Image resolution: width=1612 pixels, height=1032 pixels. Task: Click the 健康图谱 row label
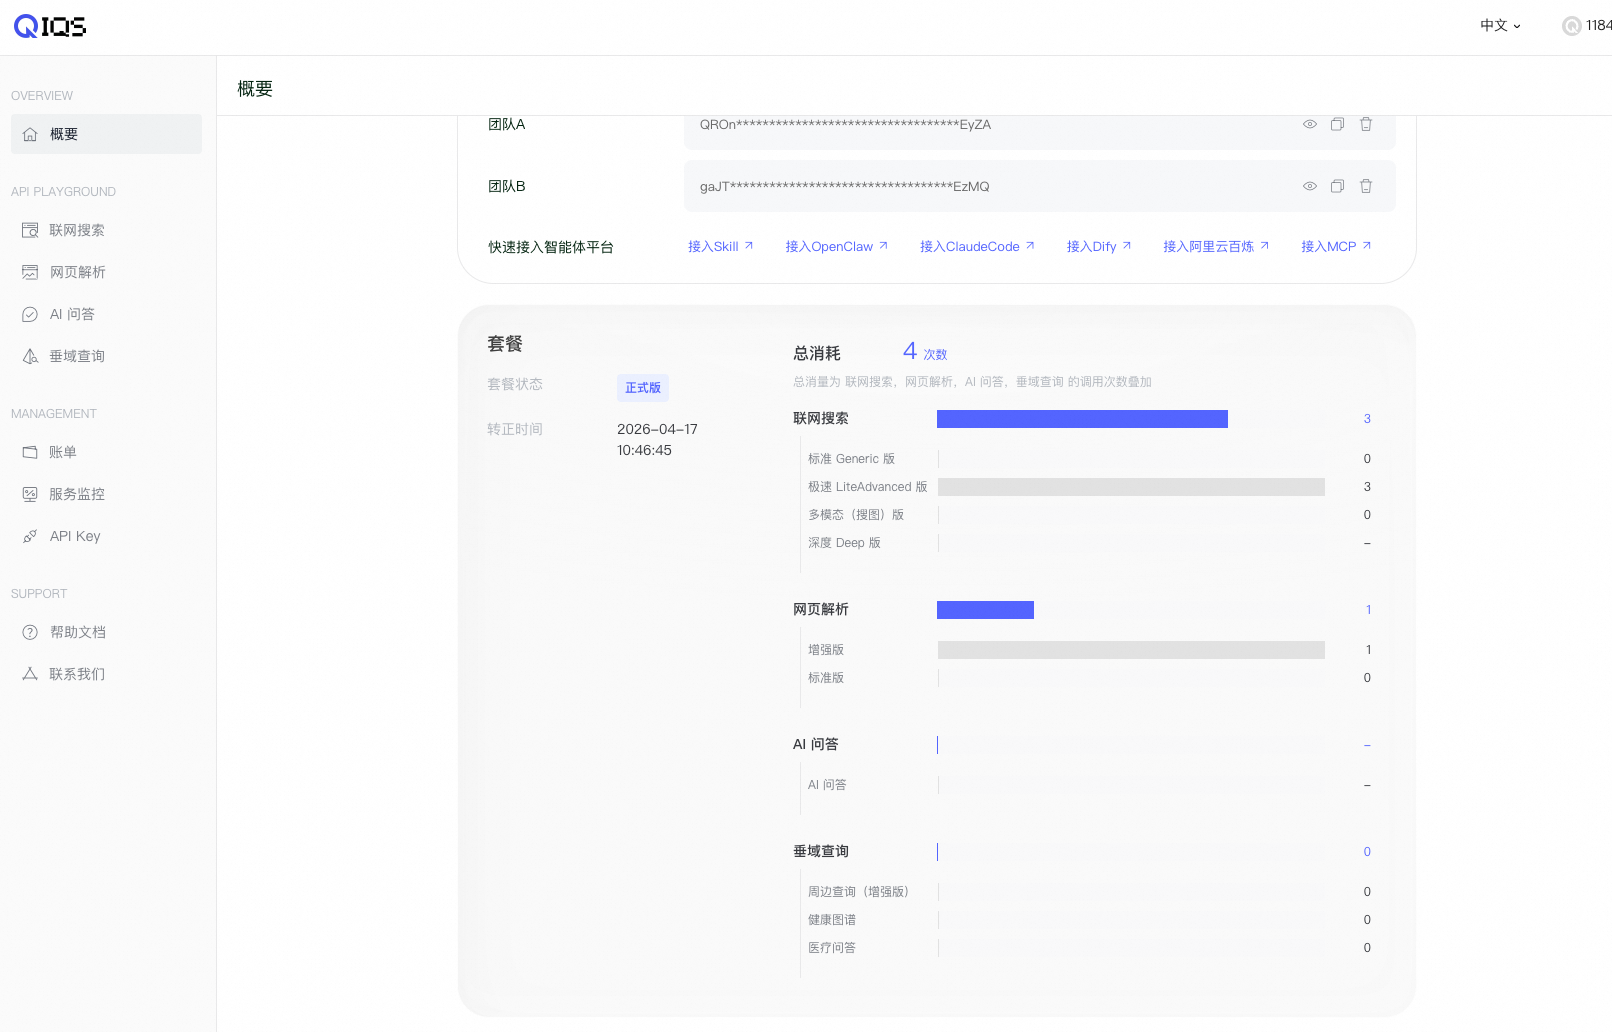(x=832, y=920)
